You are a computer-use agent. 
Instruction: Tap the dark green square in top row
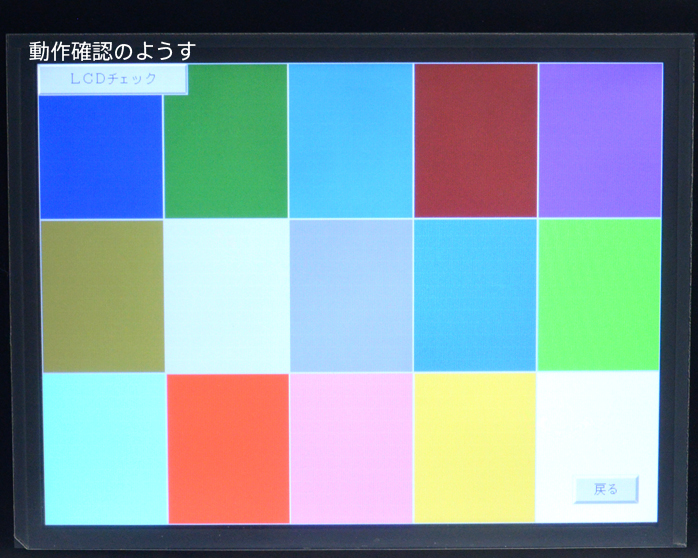[226, 142]
